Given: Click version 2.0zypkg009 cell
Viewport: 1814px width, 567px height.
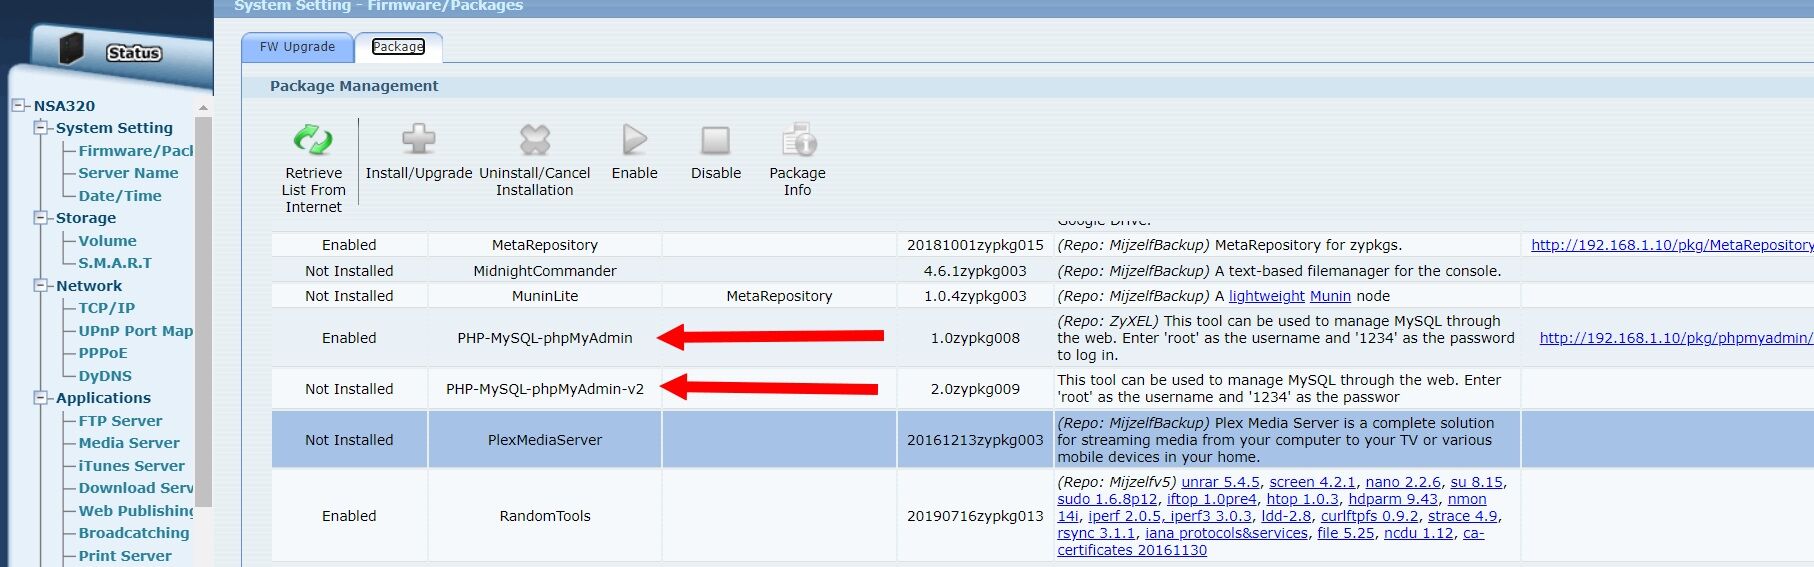Looking at the screenshot, I should pos(975,388).
